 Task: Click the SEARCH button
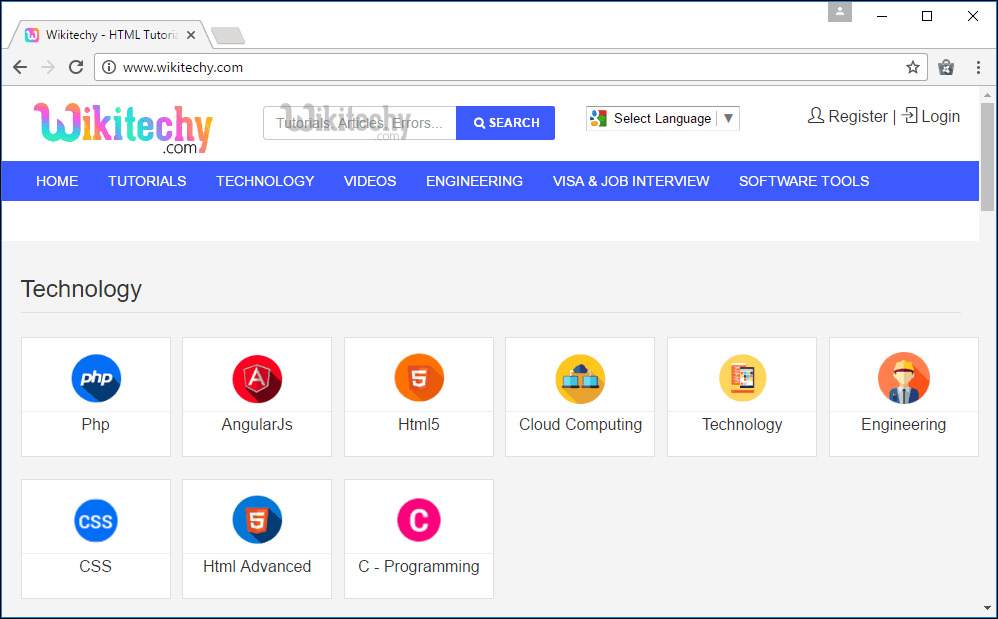[x=505, y=122]
